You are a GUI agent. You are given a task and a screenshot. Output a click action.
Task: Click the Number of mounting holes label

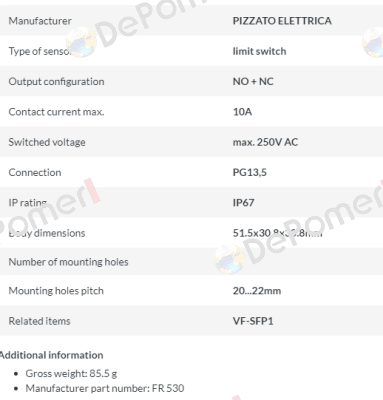click(68, 262)
